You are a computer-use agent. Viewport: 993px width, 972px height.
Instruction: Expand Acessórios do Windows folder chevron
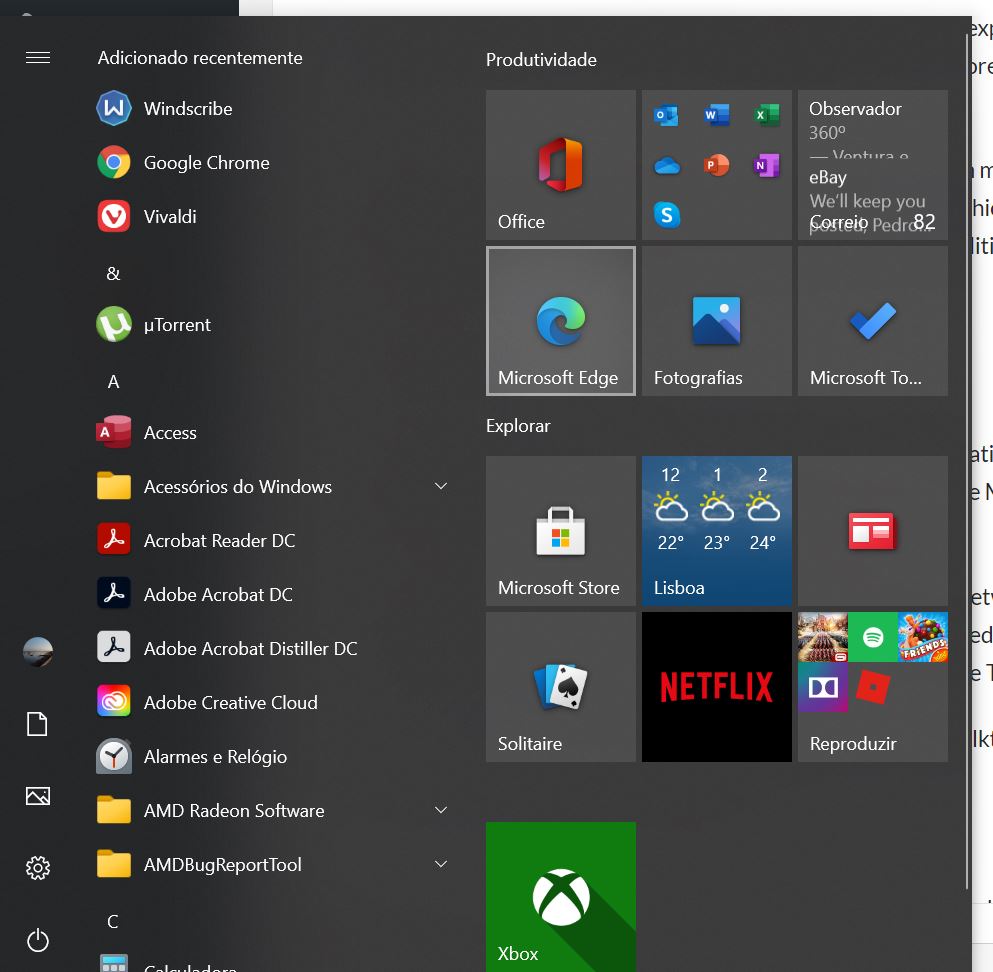click(x=441, y=486)
